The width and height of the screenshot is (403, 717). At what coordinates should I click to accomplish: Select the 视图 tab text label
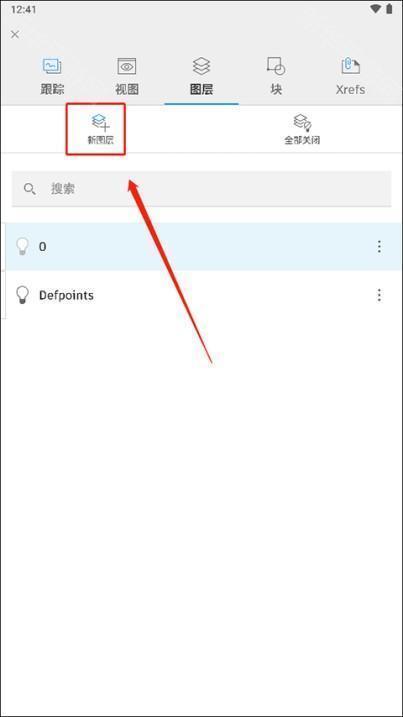point(127,89)
